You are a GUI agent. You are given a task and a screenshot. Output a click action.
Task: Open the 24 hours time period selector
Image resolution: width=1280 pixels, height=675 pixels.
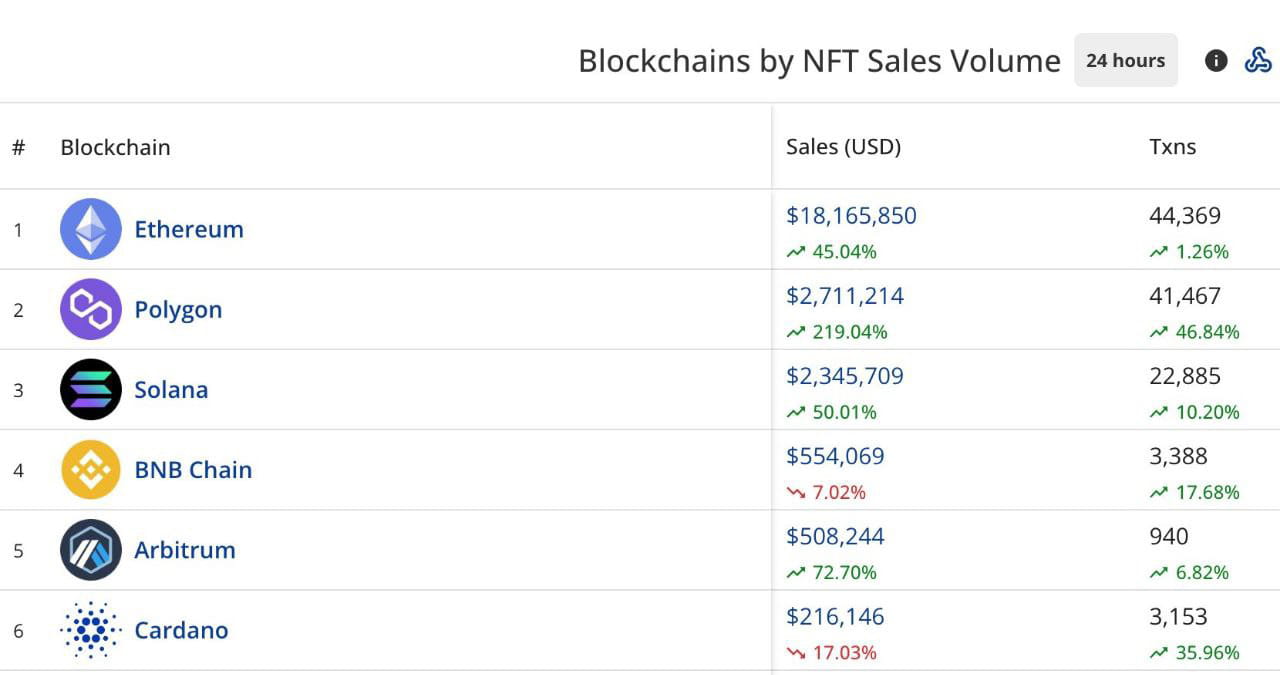coord(1125,60)
